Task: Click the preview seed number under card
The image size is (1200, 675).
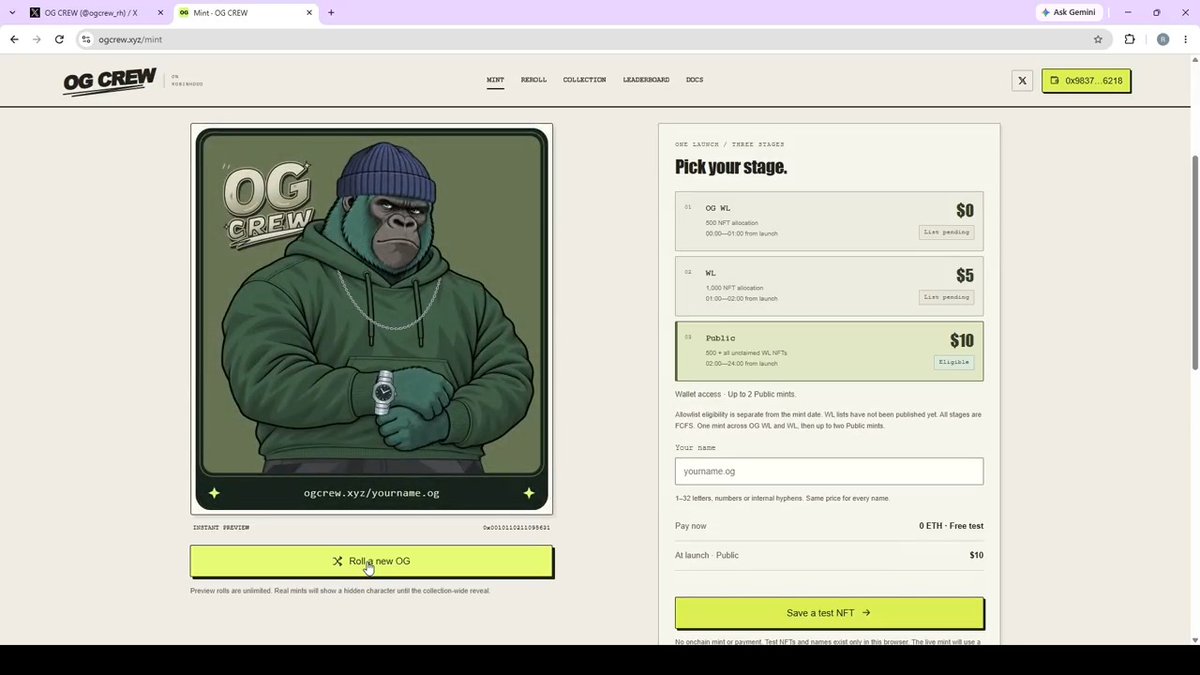Action: click(x=516, y=527)
